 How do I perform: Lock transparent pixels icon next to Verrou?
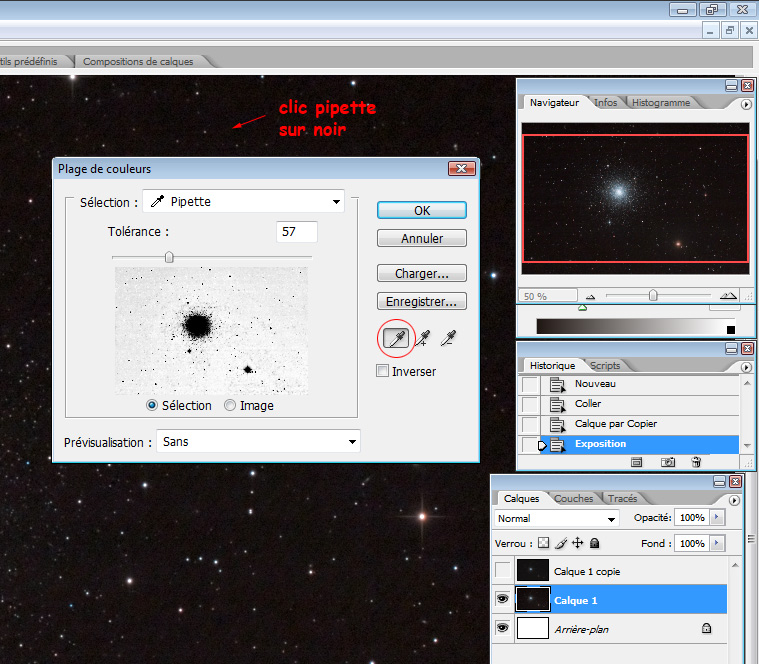(x=544, y=543)
